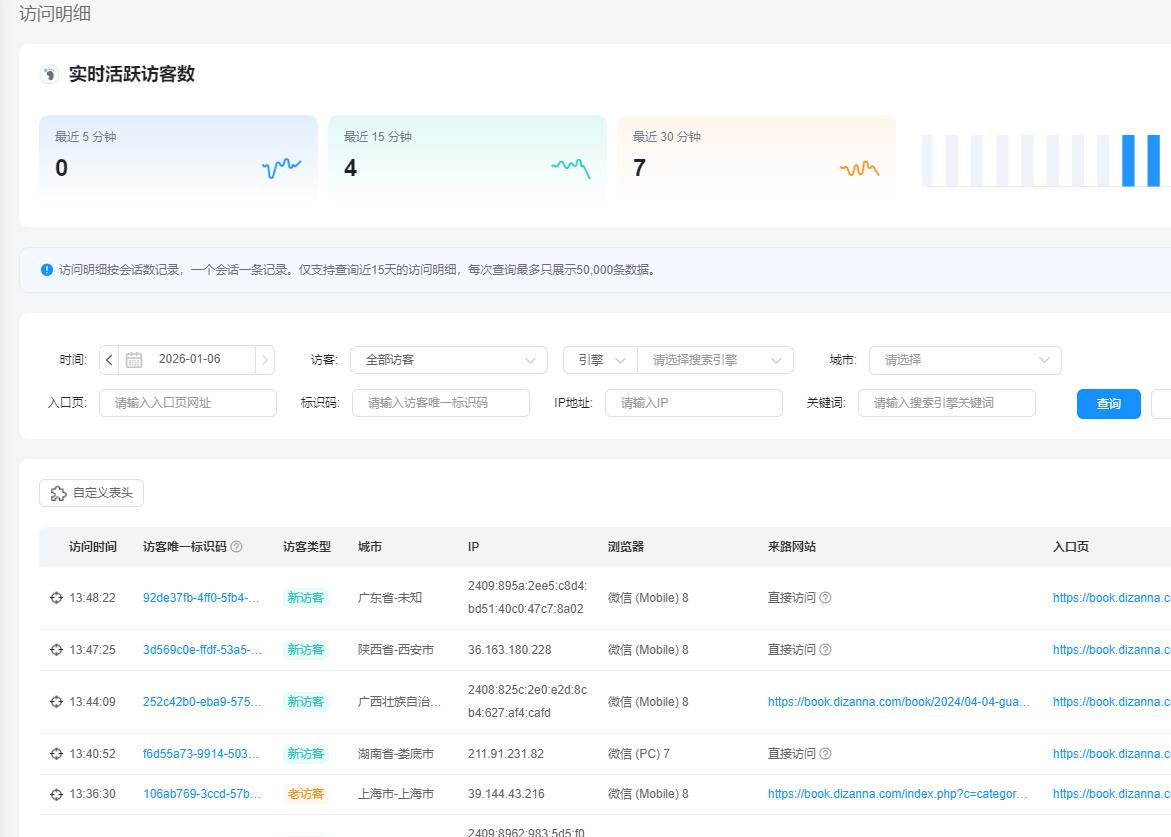The image size is (1171, 837).
Task: Expand the 引擎 type dropdown
Action: (x=600, y=360)
